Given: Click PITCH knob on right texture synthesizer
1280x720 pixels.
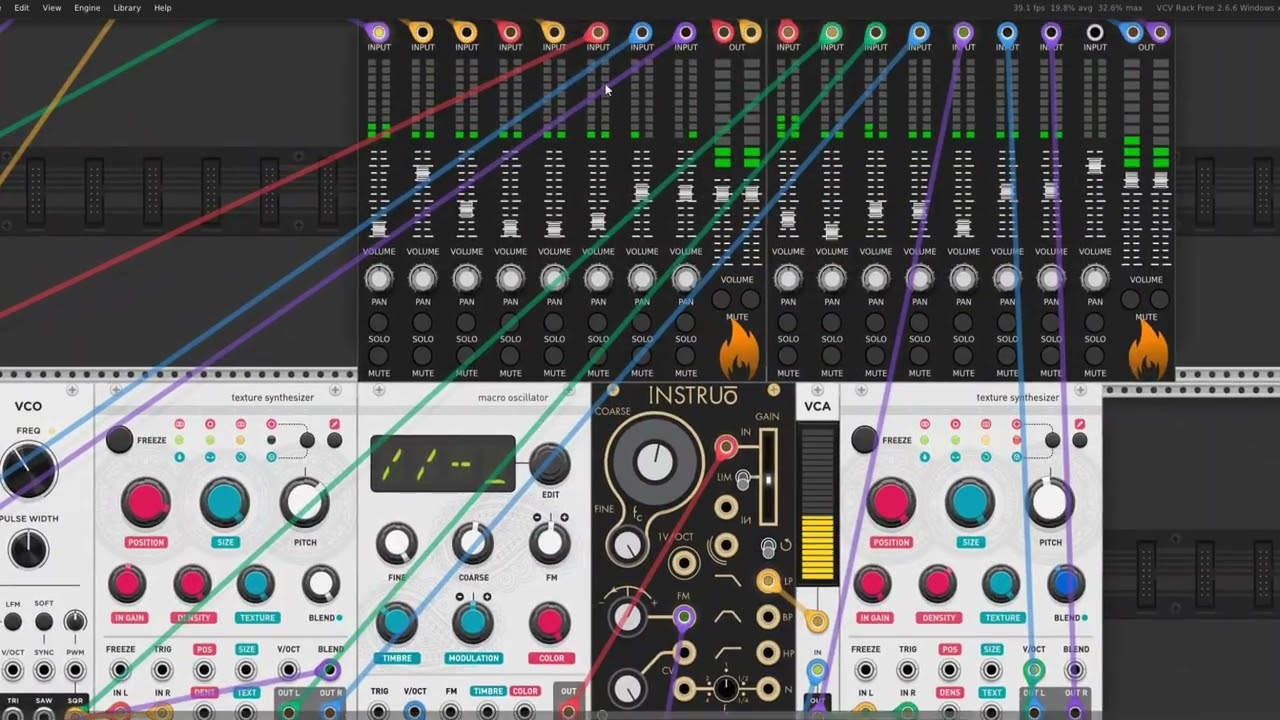Looking at the screenshot, I should [1050, 502].
